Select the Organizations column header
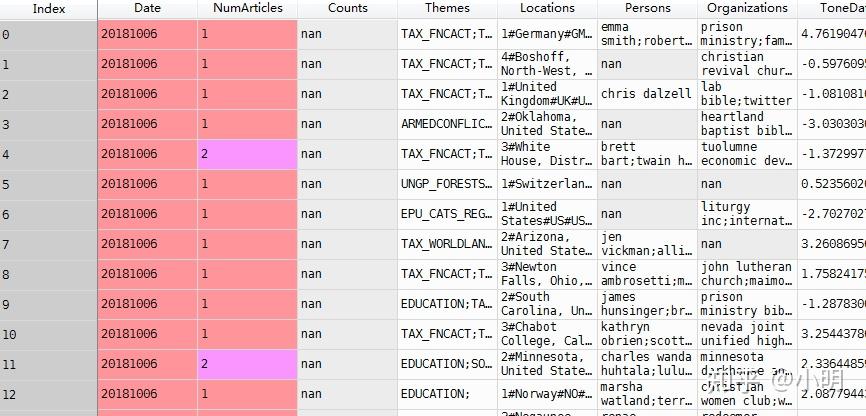 click(x=746, y=8)
